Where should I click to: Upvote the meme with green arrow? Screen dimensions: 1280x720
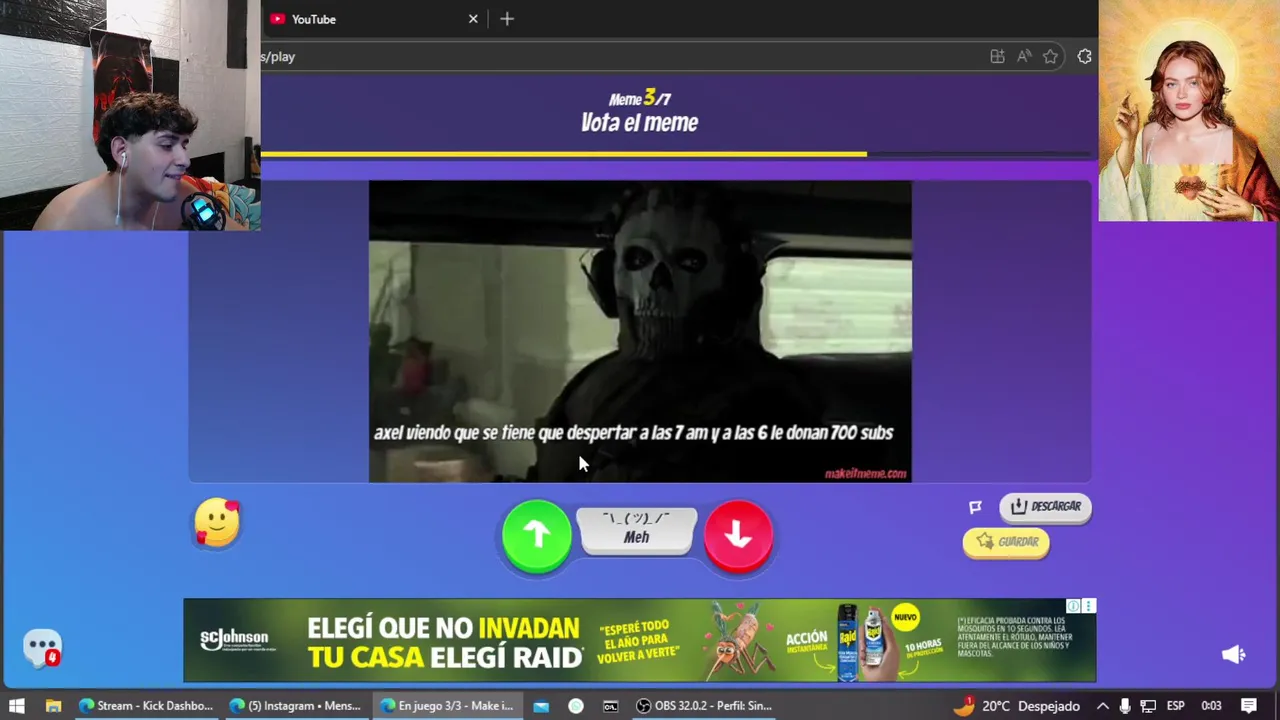pos(537,536)
